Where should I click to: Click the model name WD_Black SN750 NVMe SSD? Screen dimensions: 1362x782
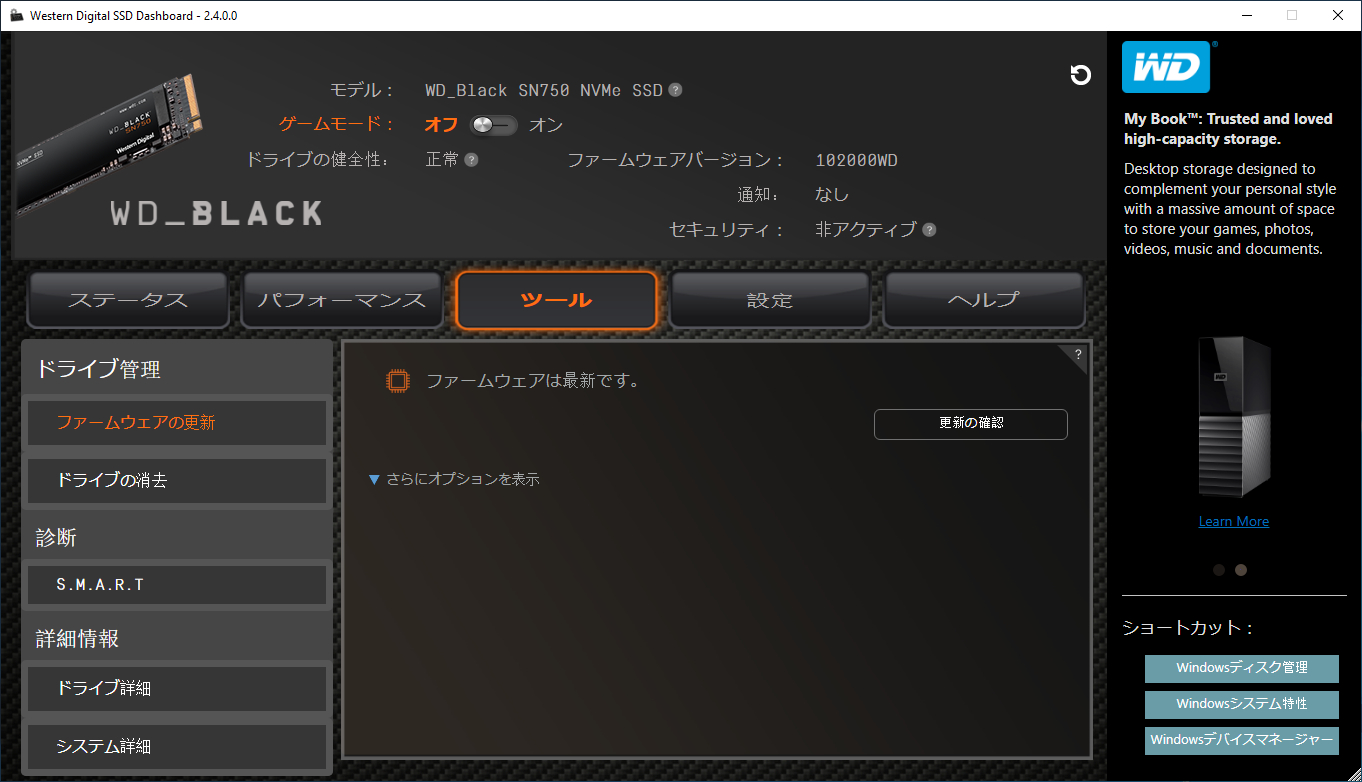coord(544,90)
